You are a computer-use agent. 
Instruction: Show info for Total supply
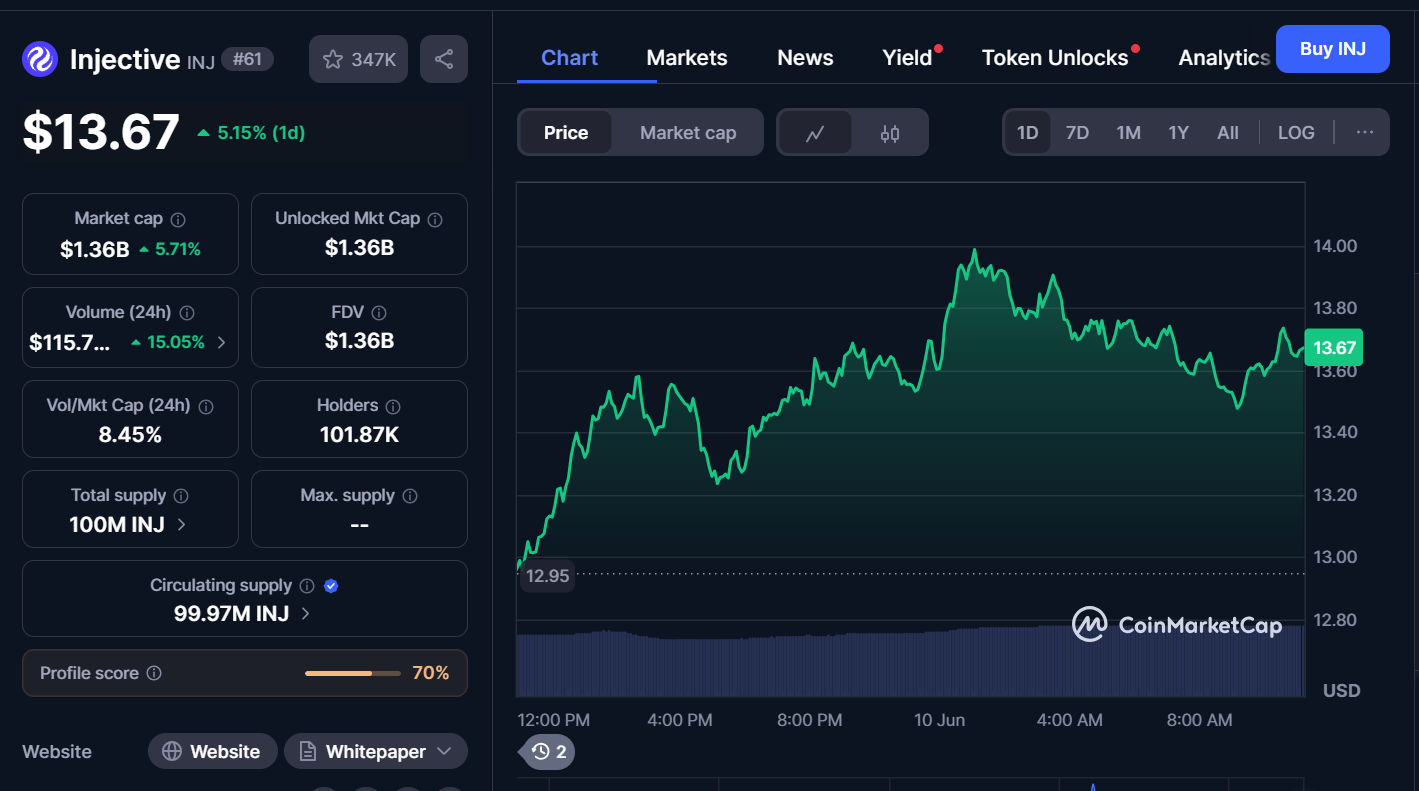point(181,496)
